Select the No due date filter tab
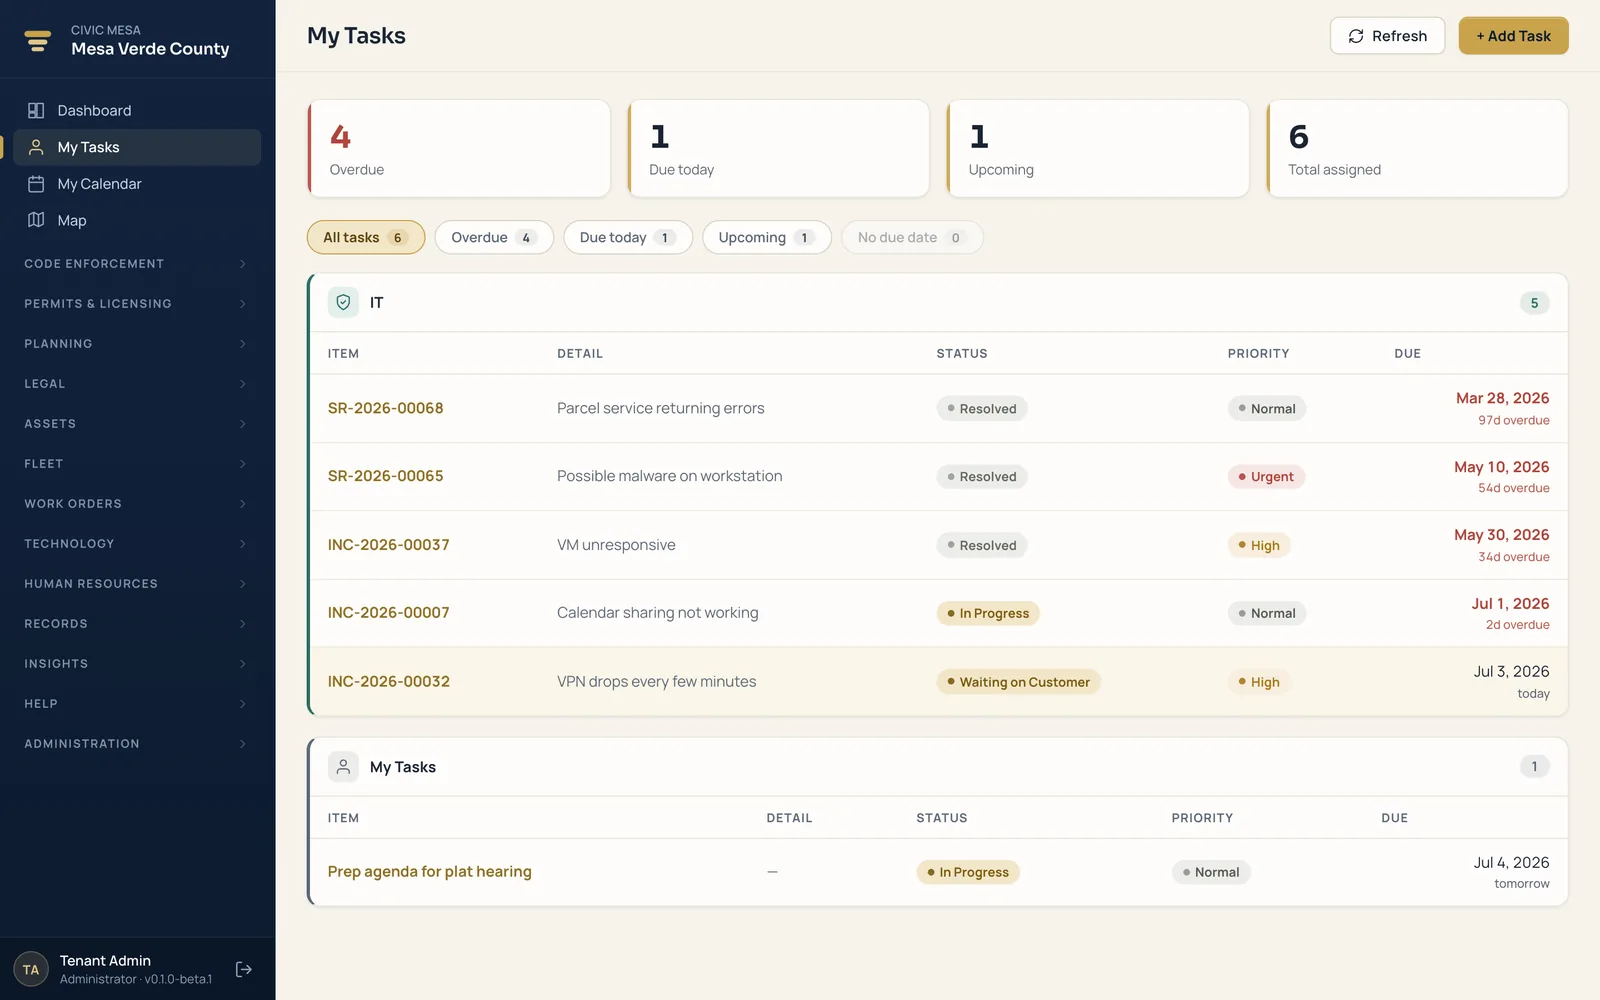This screenshot has width=1600, height=1000. click(912, 237)
